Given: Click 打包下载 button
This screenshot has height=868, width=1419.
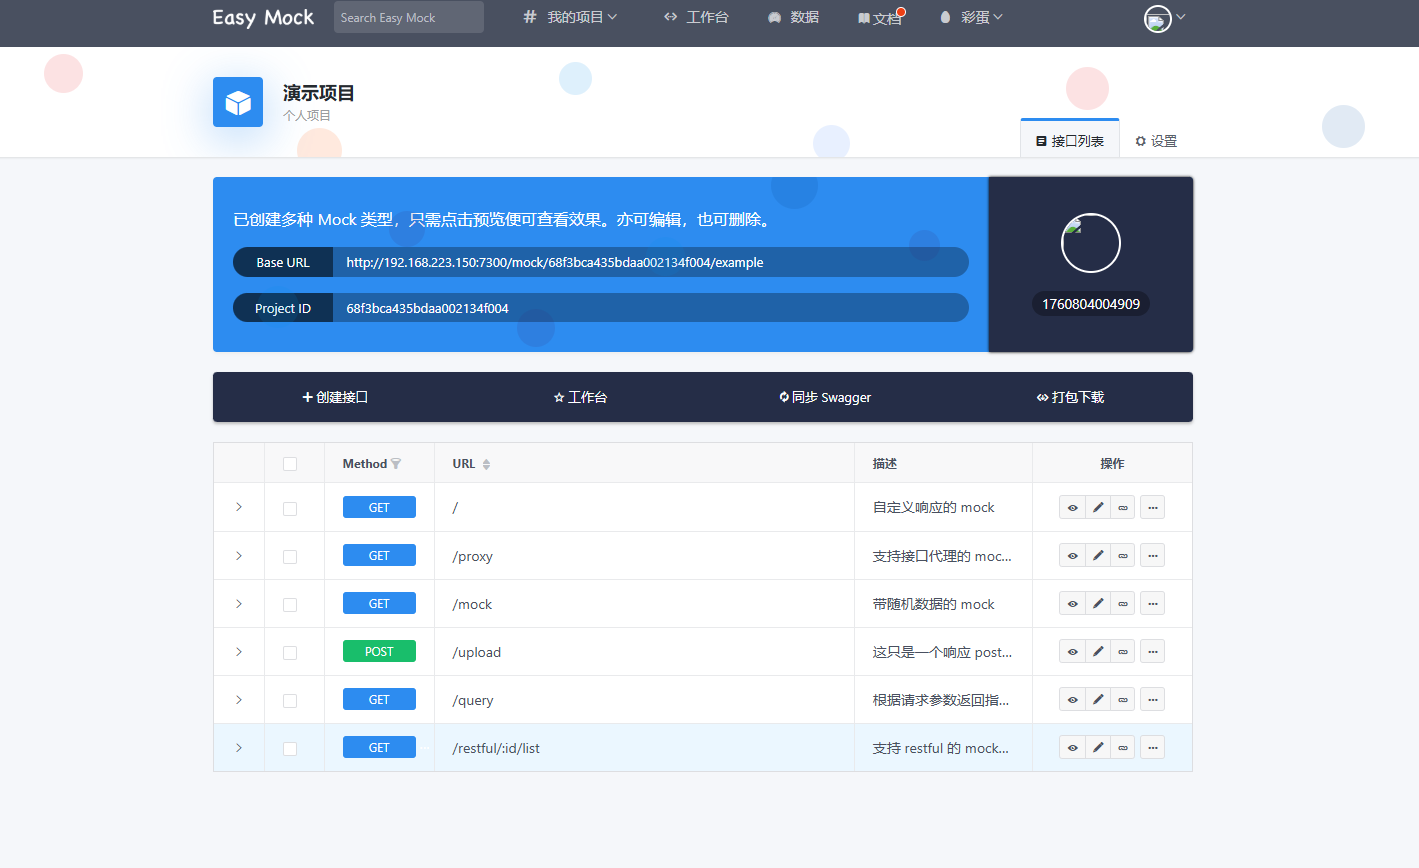Looking at the screenshot, I should (x=1070, y=397).
